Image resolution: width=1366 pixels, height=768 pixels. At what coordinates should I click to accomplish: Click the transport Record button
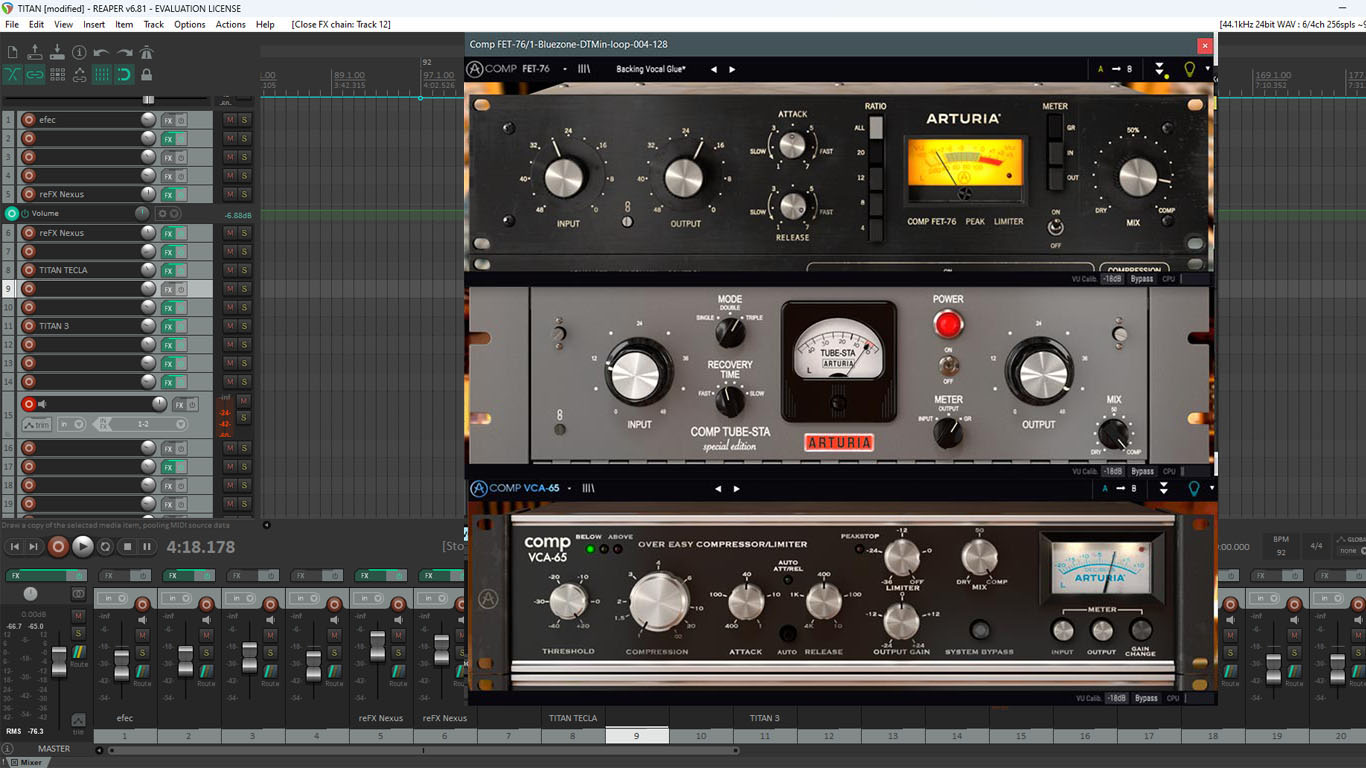point(59,547)
